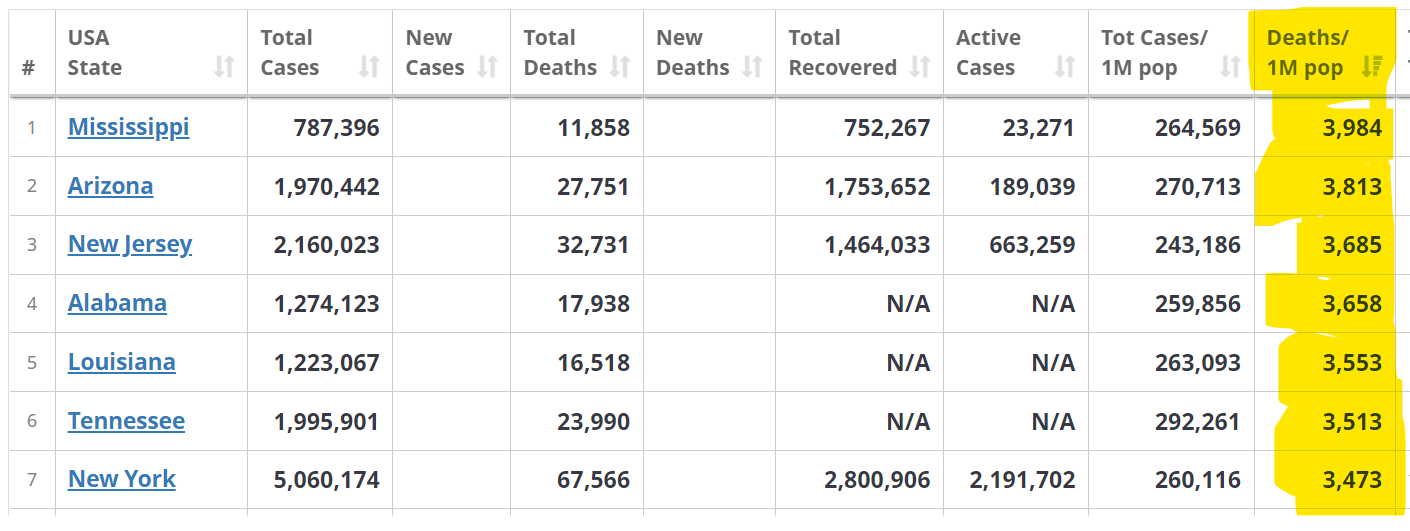The width and height of the screenshot is (1410, 531).
Task: Click sort icon beside Total Deaths
Action: (620, 67)
